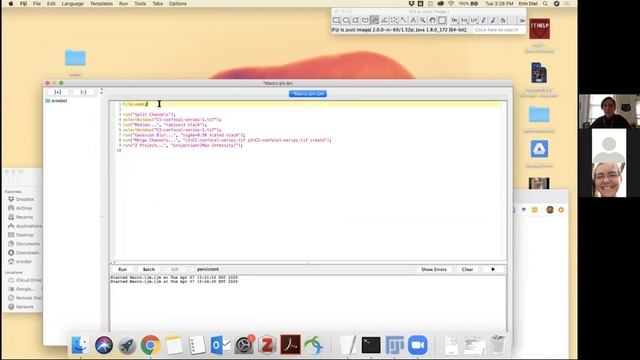Open the Edit menu
The height and width of the screenshot is (360, 640).
[x=51, y=4]
